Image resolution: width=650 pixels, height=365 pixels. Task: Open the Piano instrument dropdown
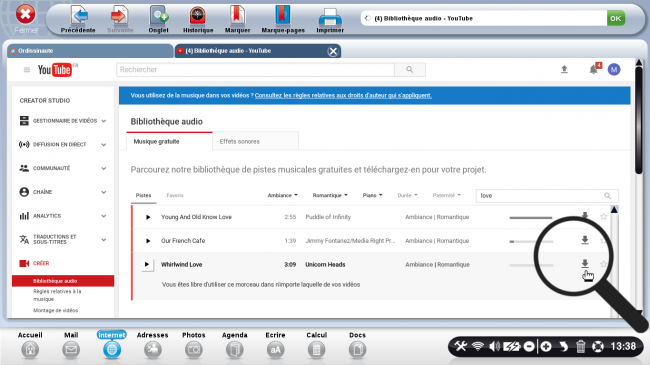coord(372,195)
